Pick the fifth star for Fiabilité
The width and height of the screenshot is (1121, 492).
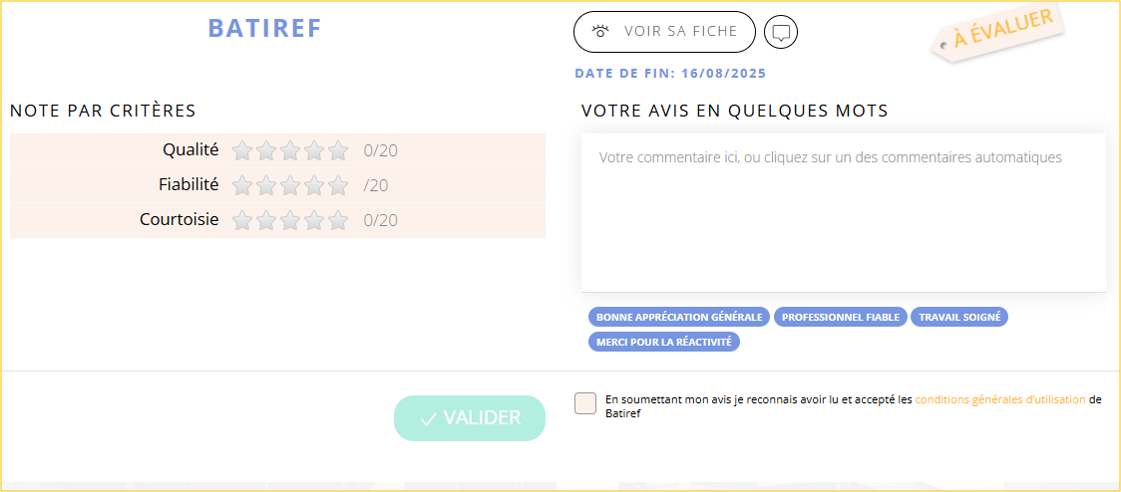338,185
